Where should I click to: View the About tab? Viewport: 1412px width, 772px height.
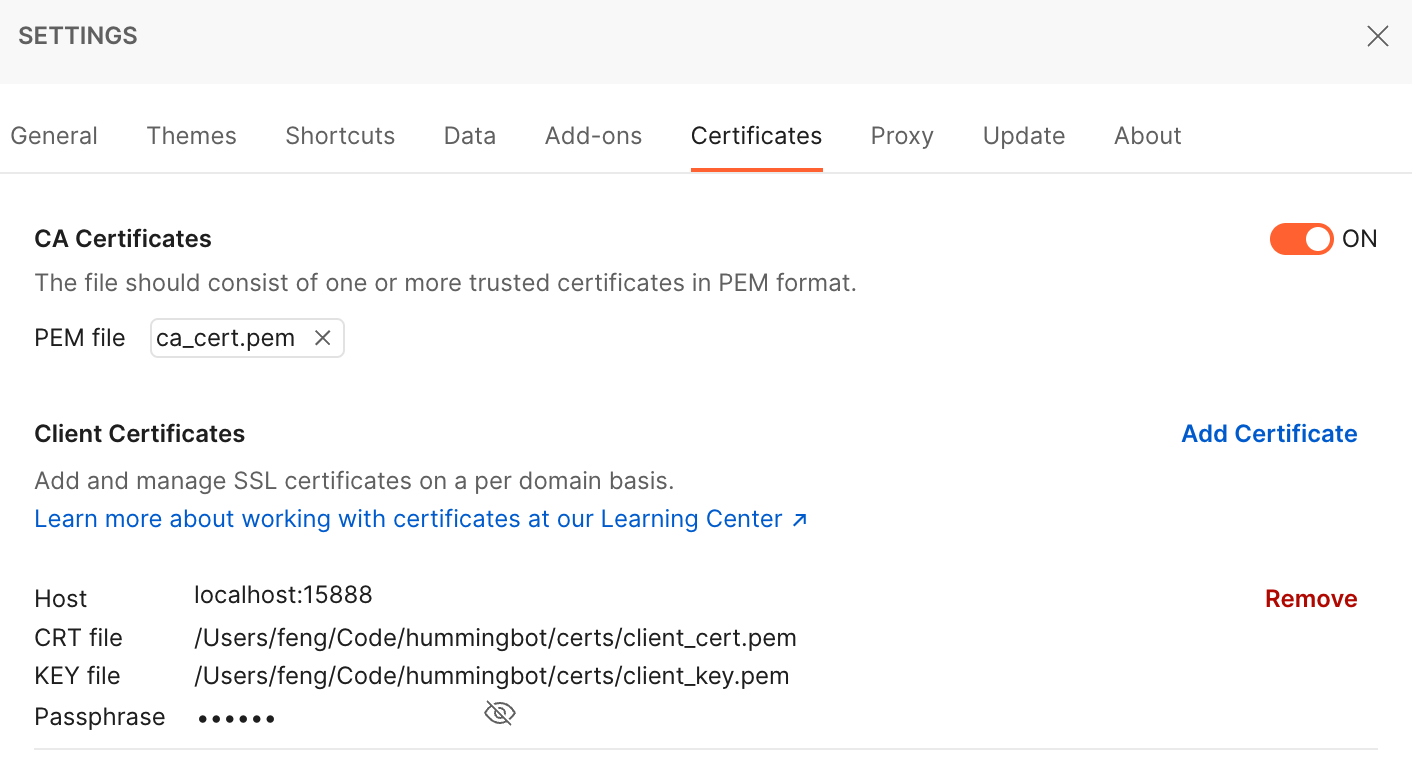pos(1148,136)
